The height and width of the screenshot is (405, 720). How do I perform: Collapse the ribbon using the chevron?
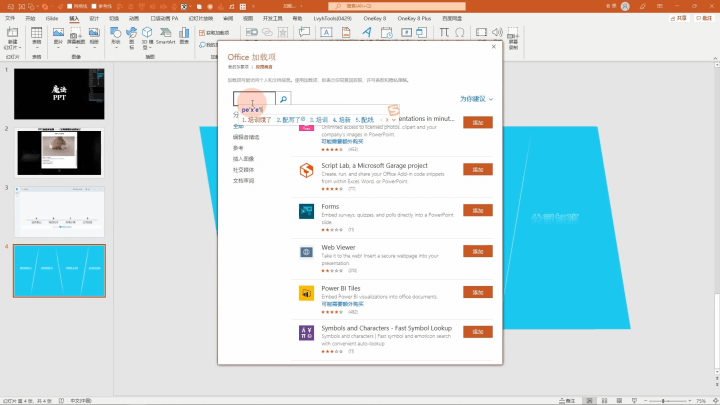[x=715, y=58]
